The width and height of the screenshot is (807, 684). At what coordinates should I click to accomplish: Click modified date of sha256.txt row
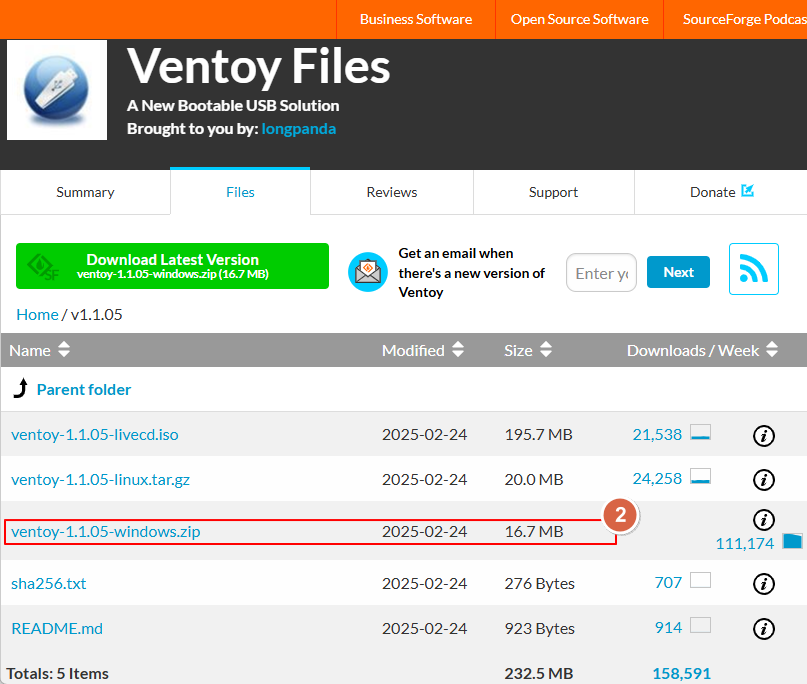(424, 584)
